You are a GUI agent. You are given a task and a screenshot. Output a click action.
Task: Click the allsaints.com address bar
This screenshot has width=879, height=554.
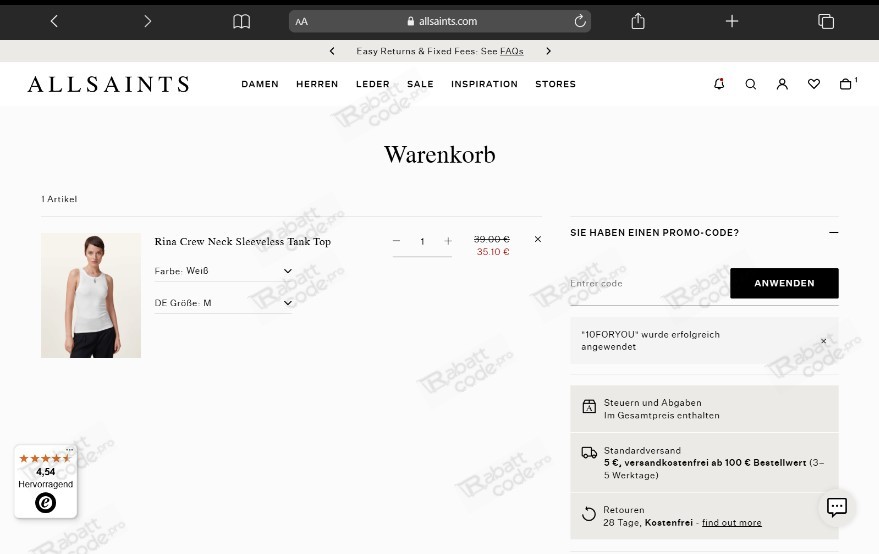point(440,21)
